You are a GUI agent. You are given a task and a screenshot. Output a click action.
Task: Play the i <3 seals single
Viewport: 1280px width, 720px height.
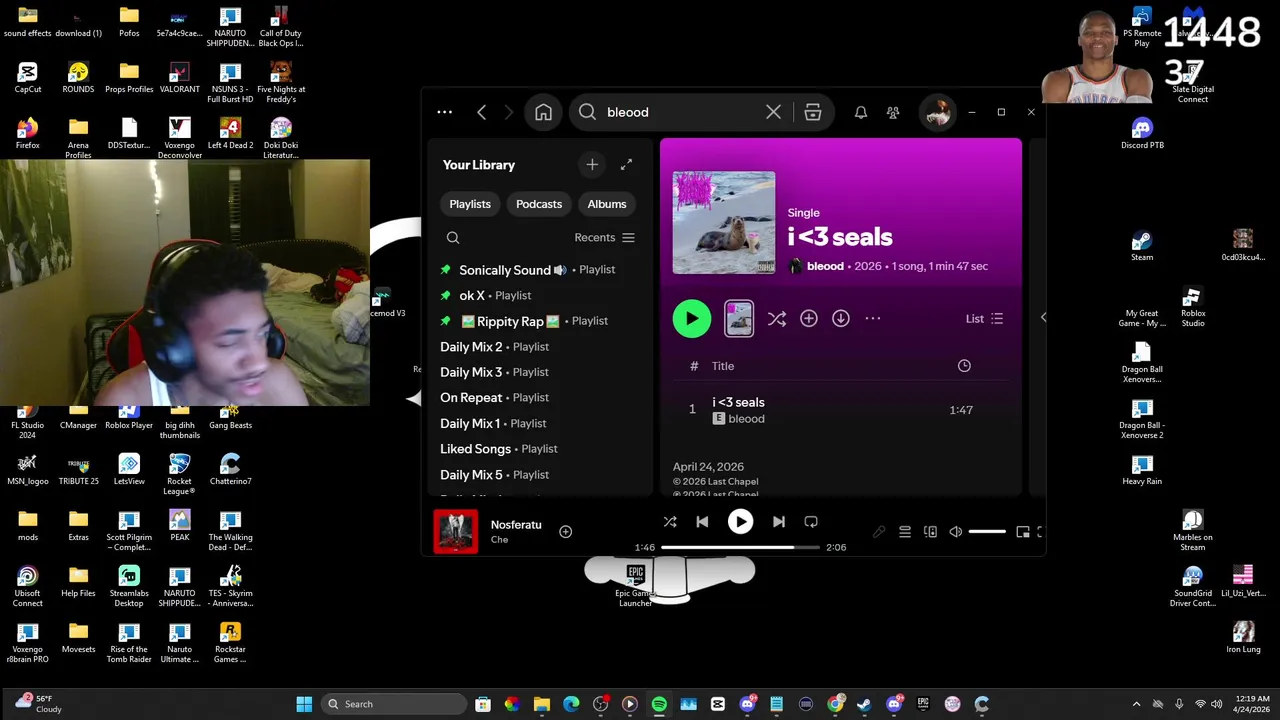point(691,319)
